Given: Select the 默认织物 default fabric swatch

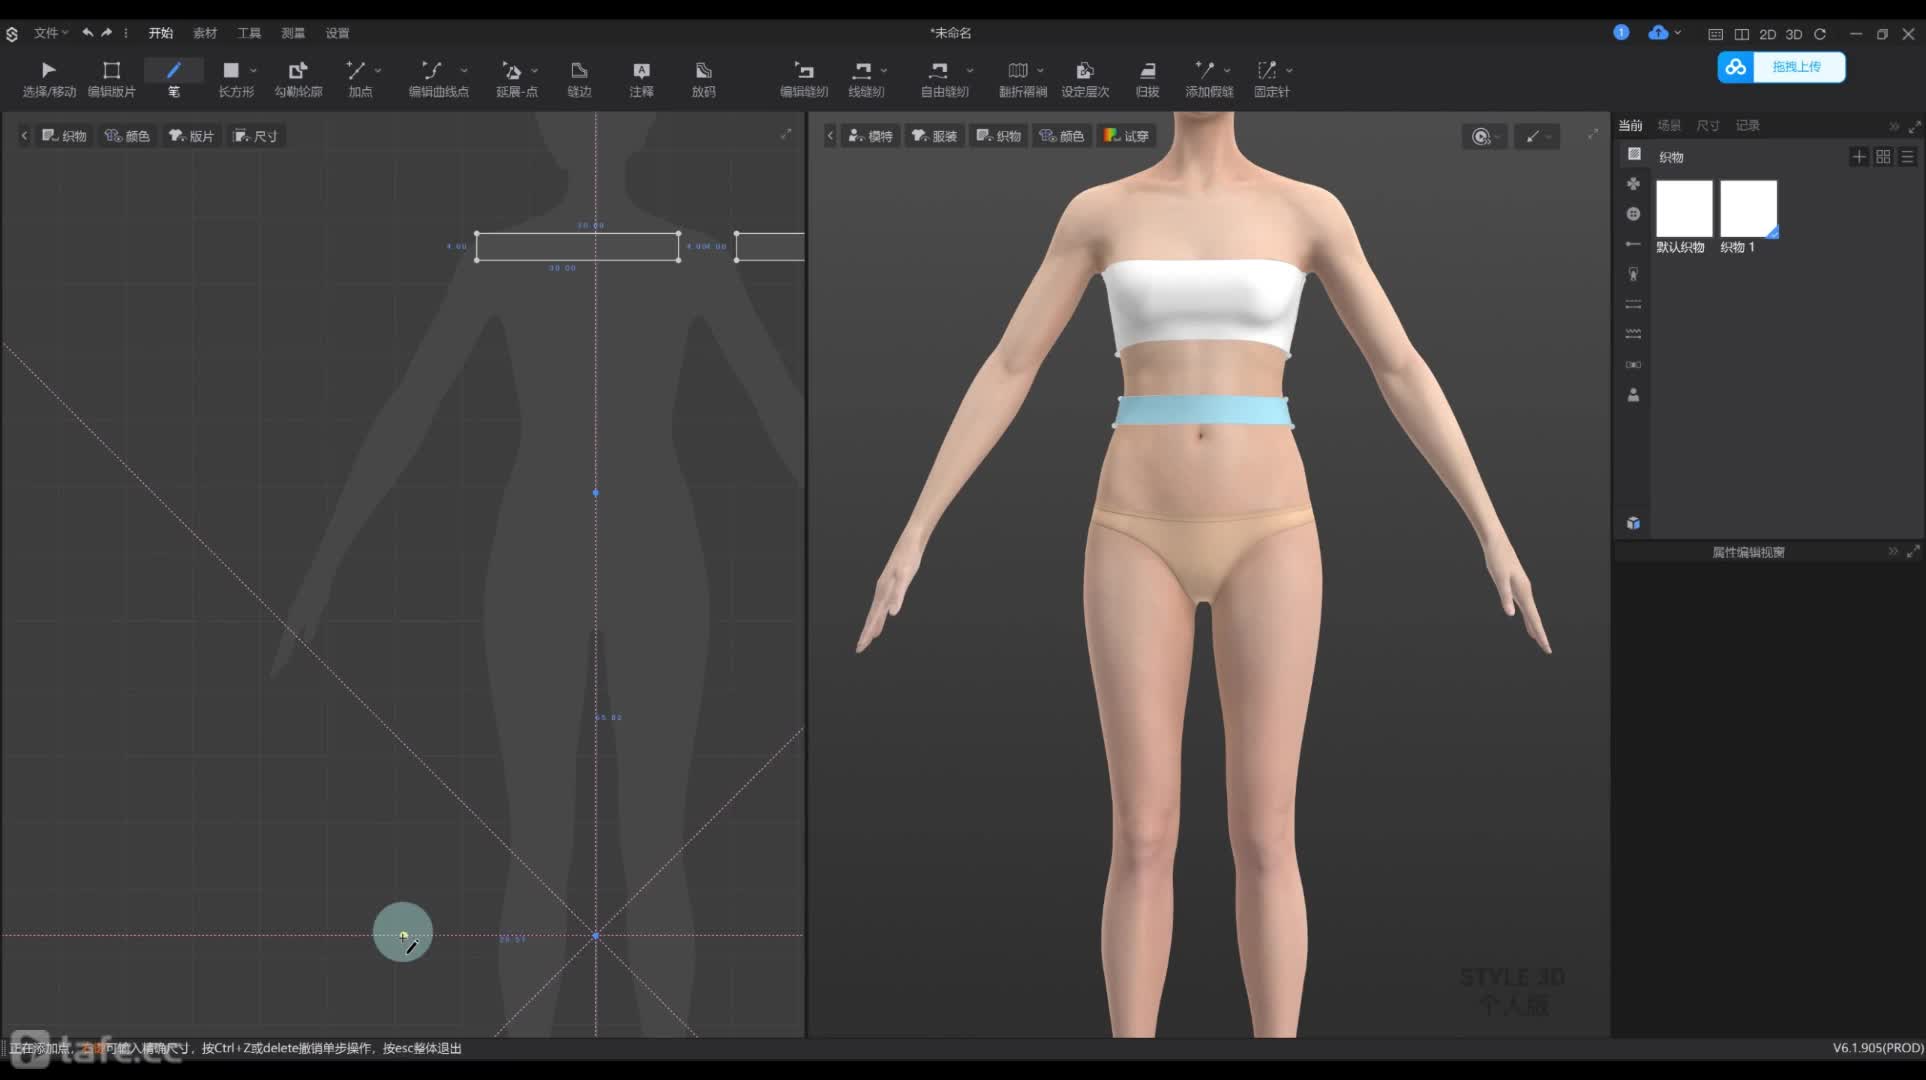Looking at the screenshot, I should coord(1684,208).
